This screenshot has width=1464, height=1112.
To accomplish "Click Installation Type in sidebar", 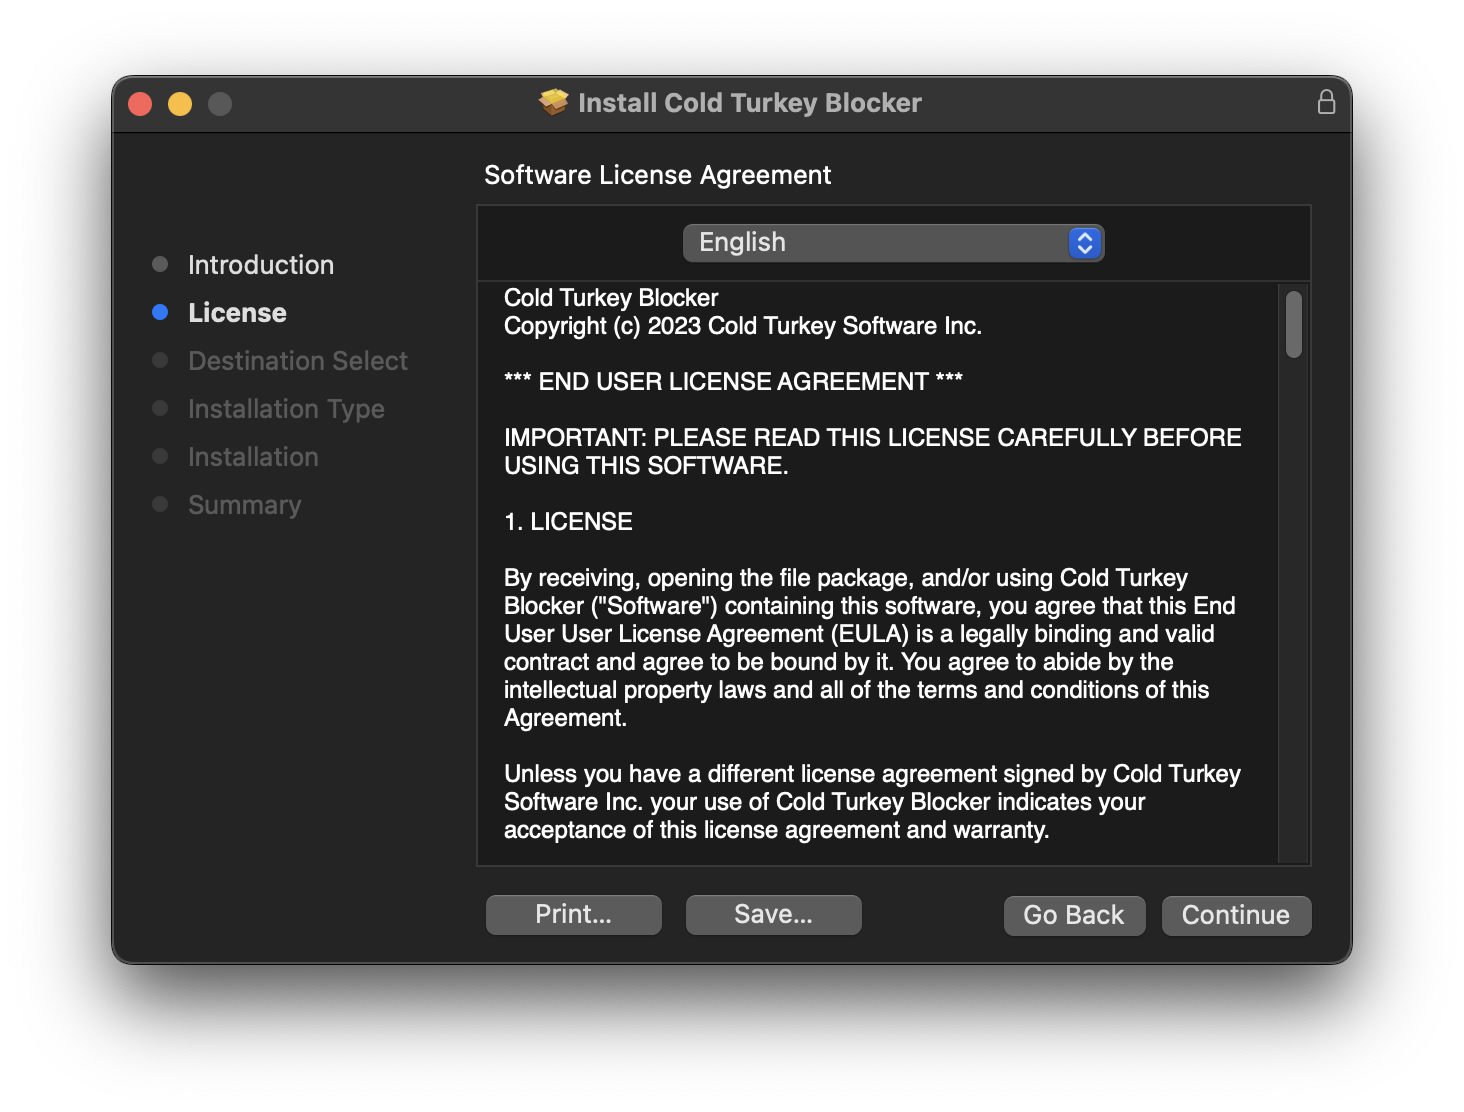I will pos(286,409).
